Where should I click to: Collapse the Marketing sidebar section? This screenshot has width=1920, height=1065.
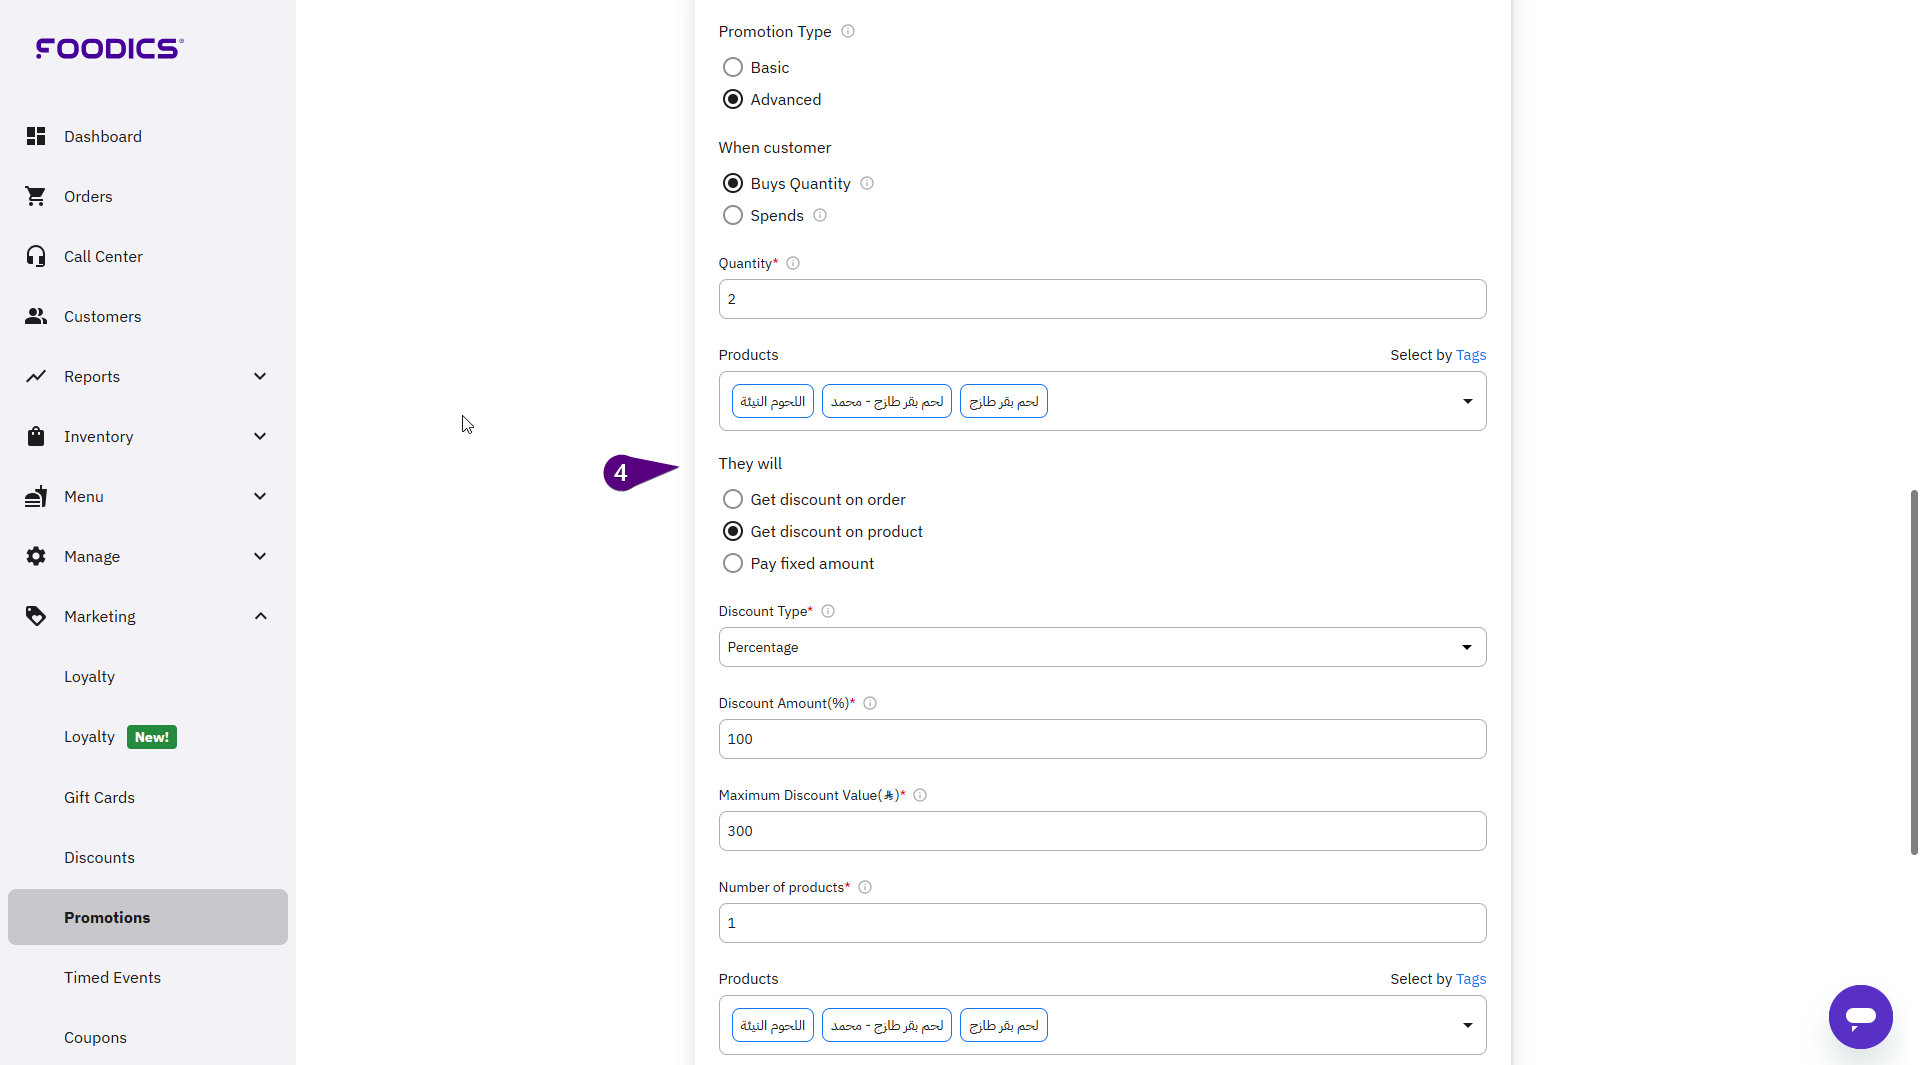260,616
